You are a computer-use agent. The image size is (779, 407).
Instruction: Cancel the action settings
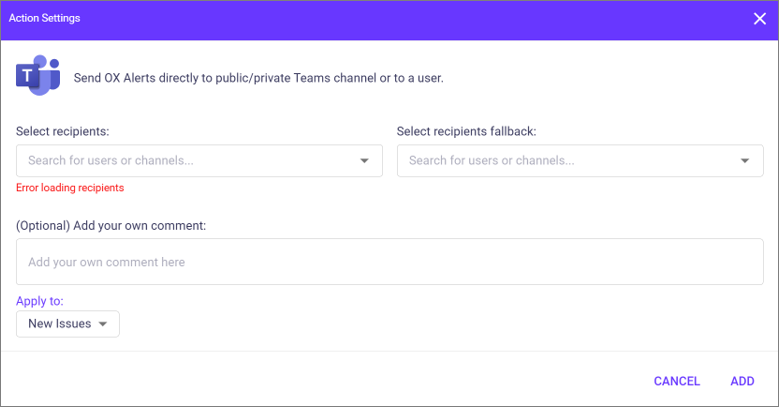tap(677, 381)
